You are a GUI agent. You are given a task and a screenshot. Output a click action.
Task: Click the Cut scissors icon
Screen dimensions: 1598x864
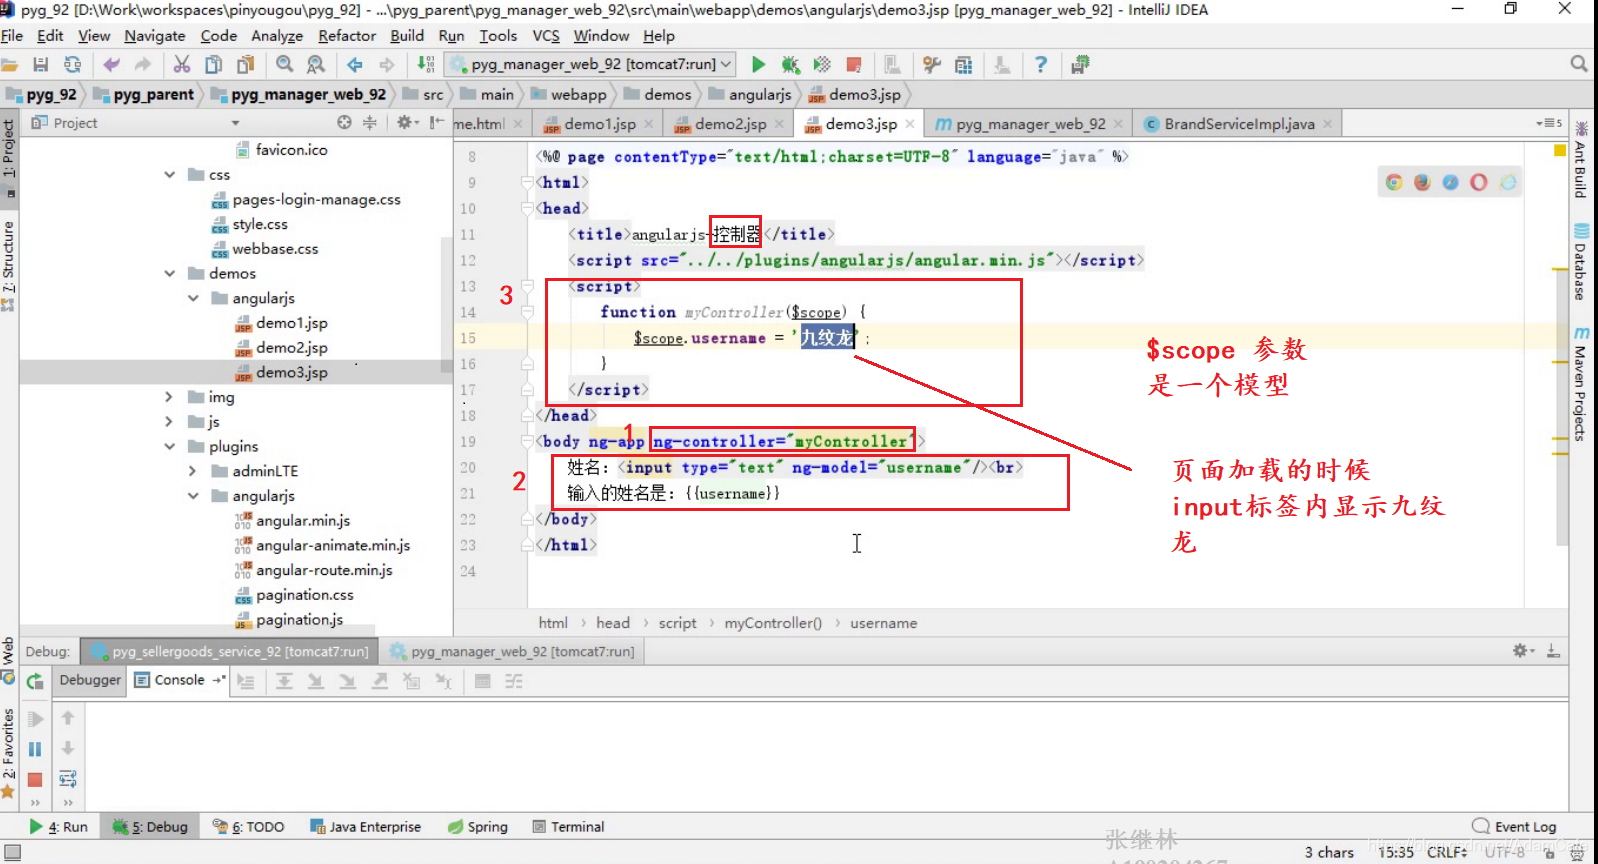[181, 64]
